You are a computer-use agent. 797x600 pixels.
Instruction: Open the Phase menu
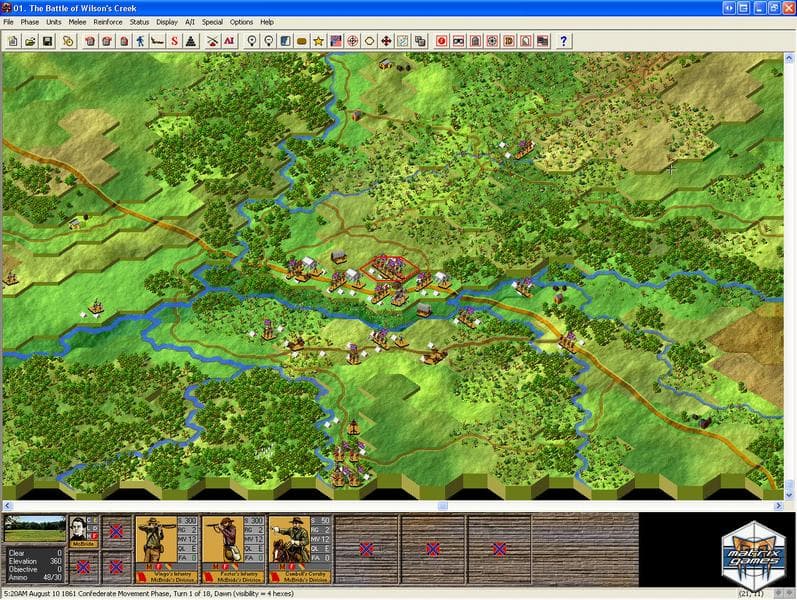pos(29,22)
